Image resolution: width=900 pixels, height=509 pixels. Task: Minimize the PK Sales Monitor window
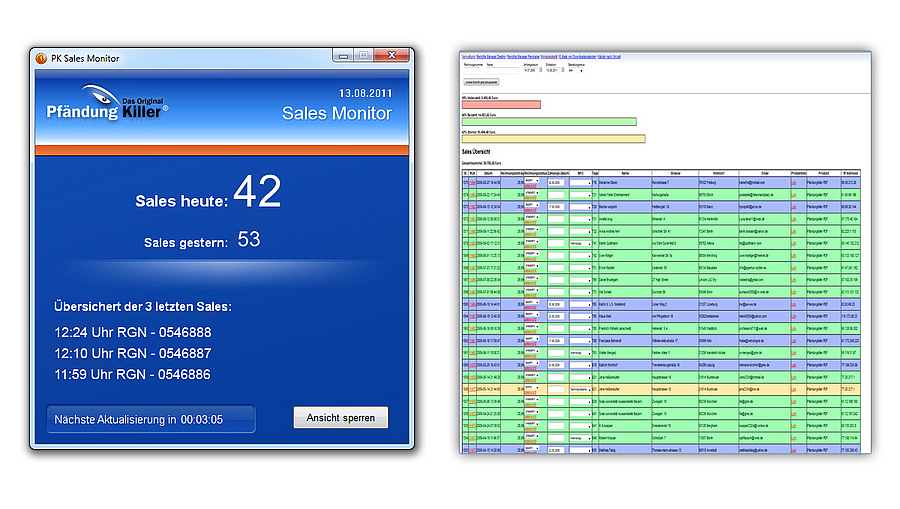[337, 56]
